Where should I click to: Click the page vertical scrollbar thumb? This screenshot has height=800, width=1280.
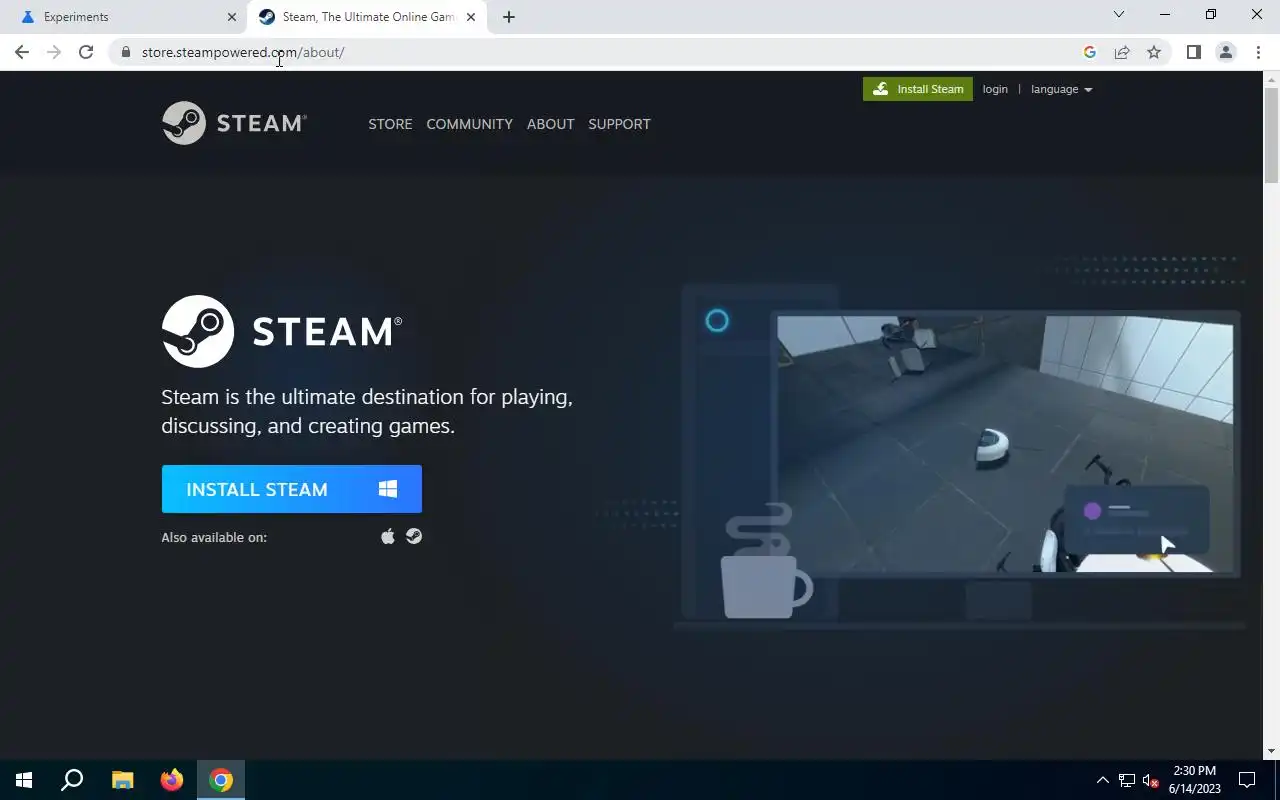click(1271, 135)
